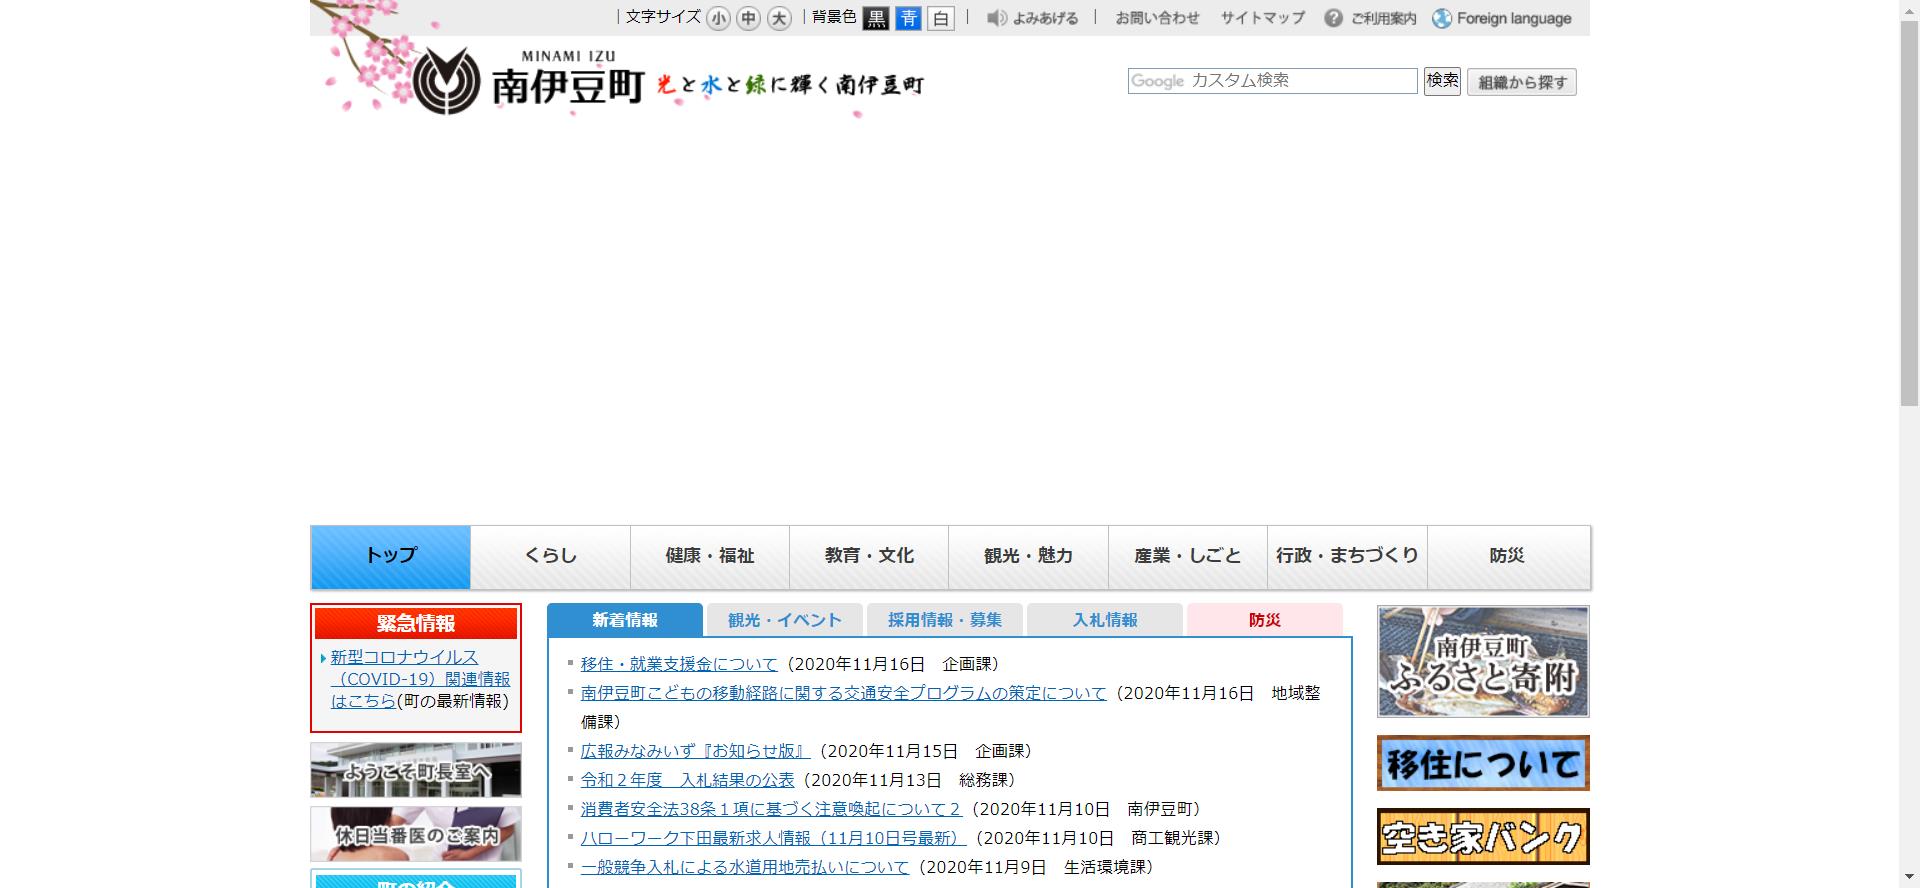This screenshot has height=888, width=1920.
Task: Click the よみあげる read-aloud speaker icon
Action: pos(997,18)
